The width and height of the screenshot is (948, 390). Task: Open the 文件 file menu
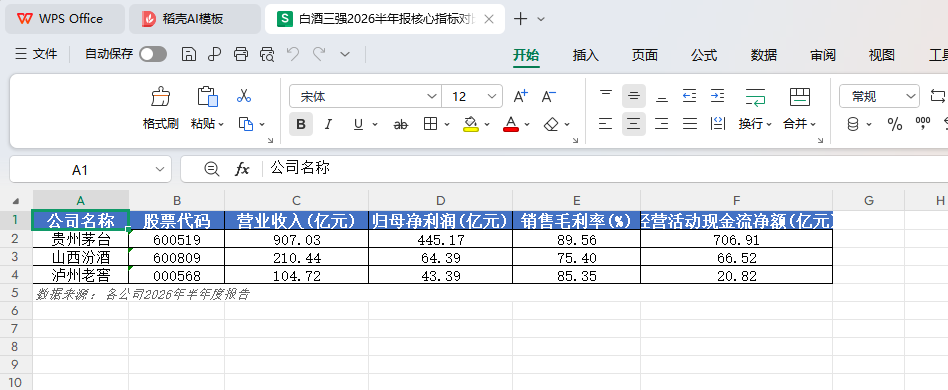[x=36, y=54]
